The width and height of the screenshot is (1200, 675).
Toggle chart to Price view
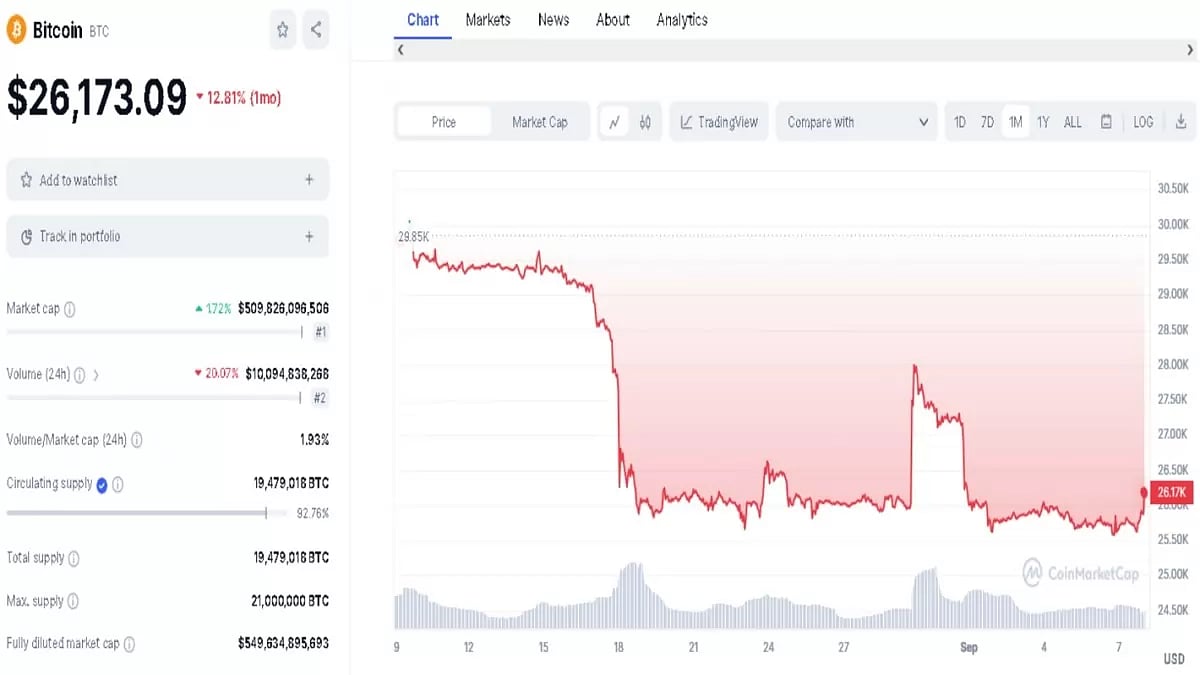tap(444, 122)
